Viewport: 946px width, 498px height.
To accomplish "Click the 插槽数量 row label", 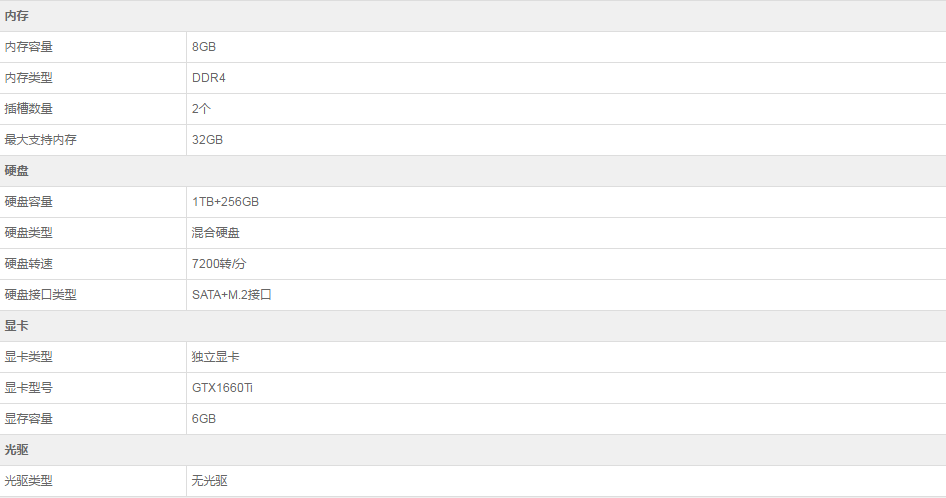I will (28, 109).
